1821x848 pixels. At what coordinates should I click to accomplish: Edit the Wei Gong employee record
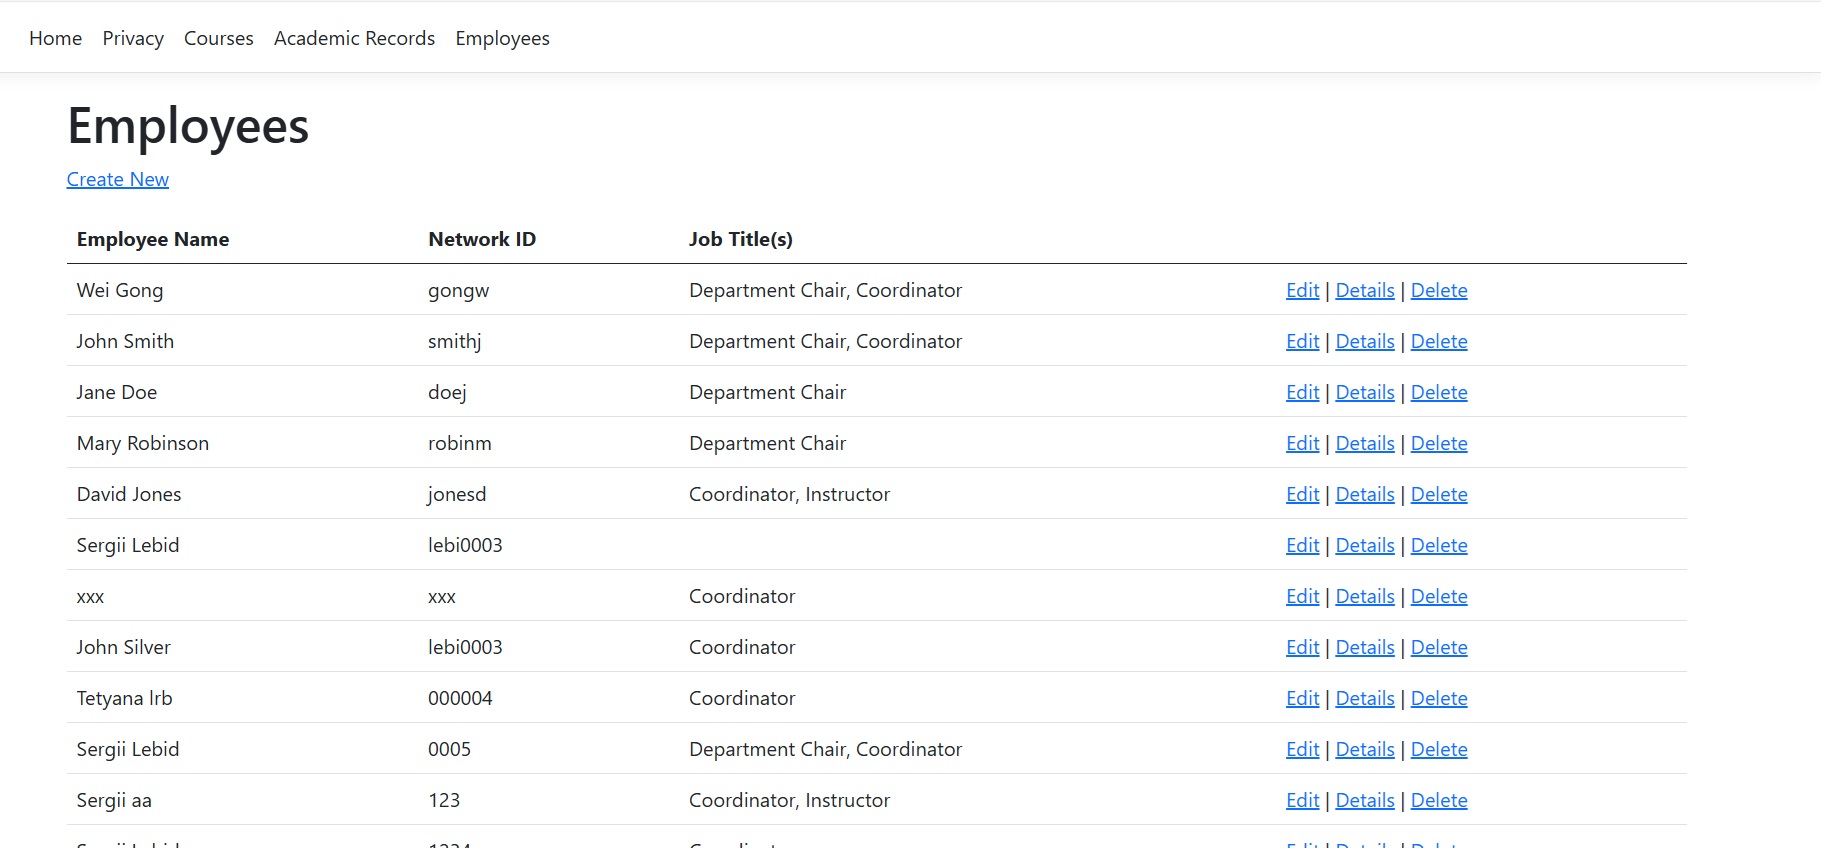(x=1302, y=290)
